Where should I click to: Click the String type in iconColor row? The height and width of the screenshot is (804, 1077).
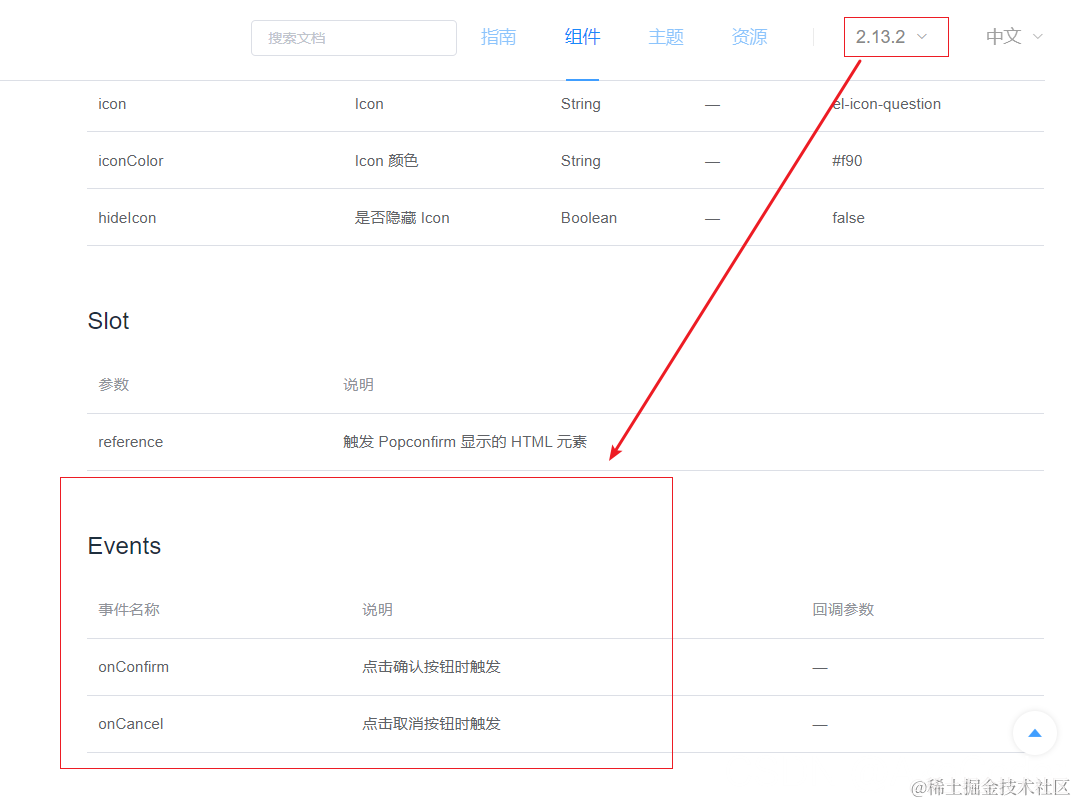(x=580, y=161)
